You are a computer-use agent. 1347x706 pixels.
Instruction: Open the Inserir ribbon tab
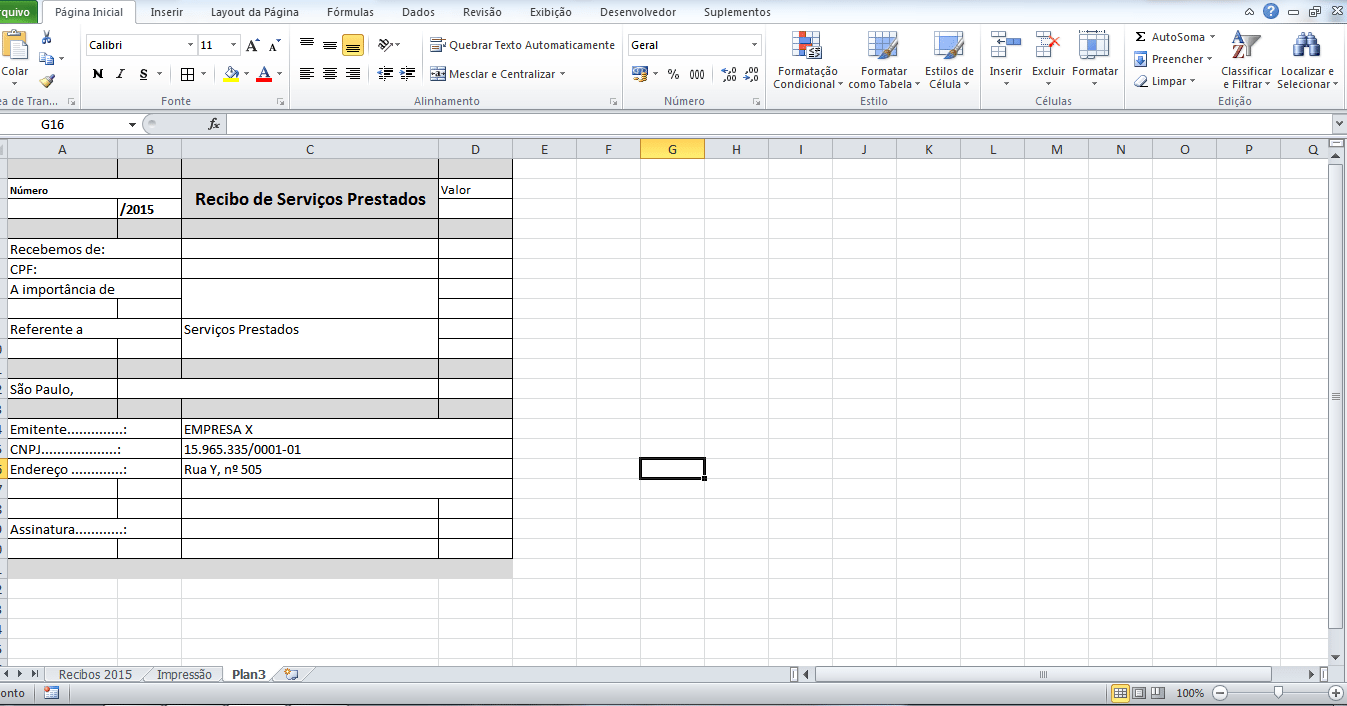[166, 12]
